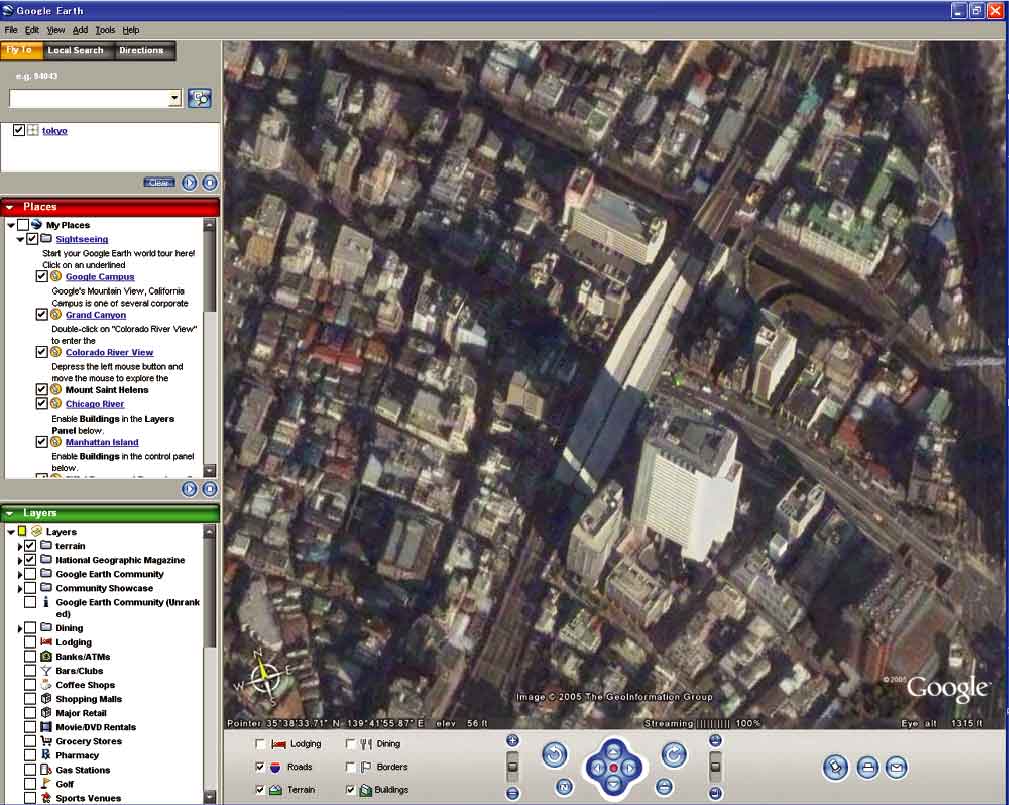Click the tilt down button below the tilt slider

[x=715, y=793]
